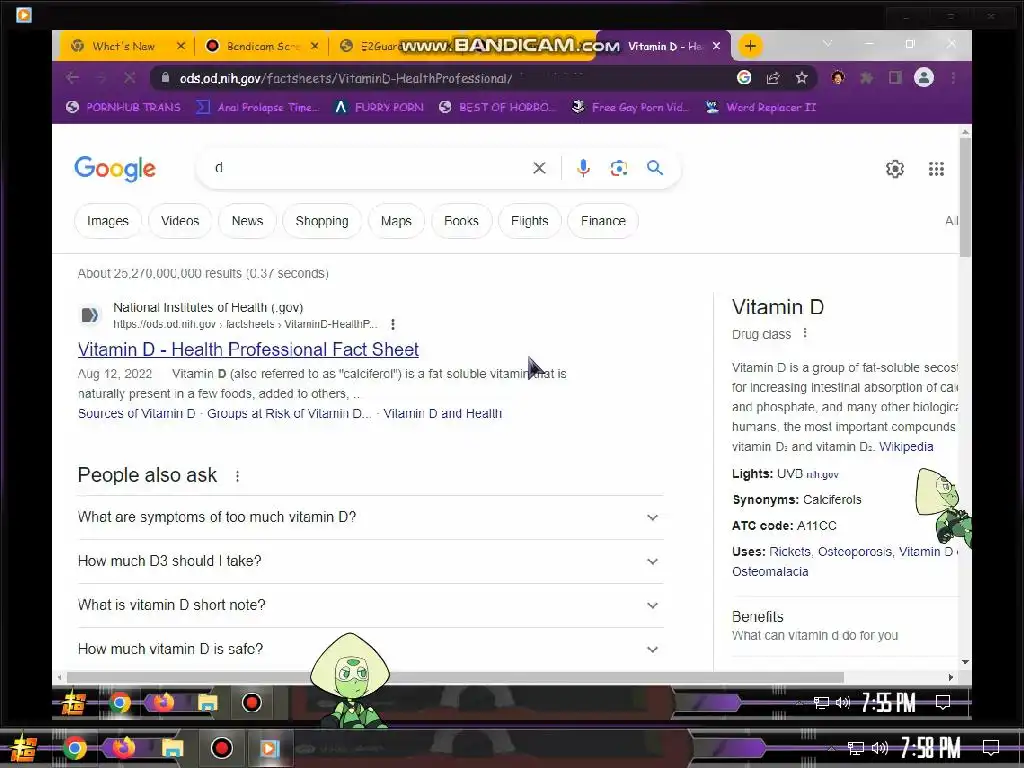This screenshot has width=1024, height=768.
Task: Filter results by Images
Action: pyautogui.click(x=108, y=221)
